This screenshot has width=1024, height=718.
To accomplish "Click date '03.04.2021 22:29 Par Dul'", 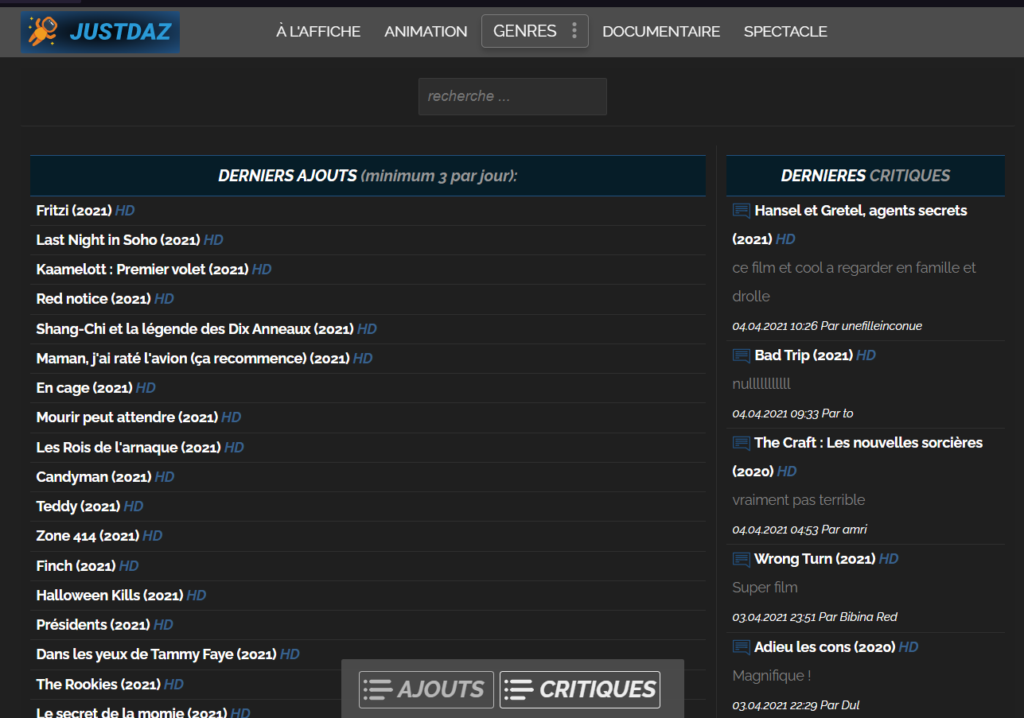I will point(795,706).
